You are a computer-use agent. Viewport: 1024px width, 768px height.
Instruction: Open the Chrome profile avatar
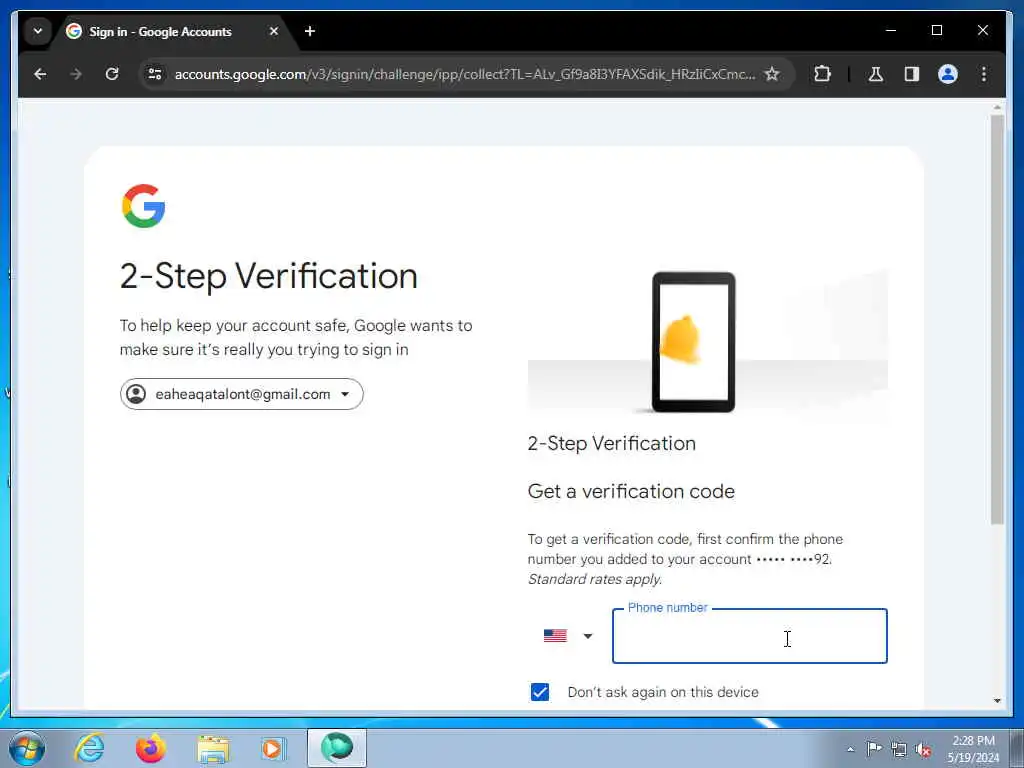click(948, 74)
